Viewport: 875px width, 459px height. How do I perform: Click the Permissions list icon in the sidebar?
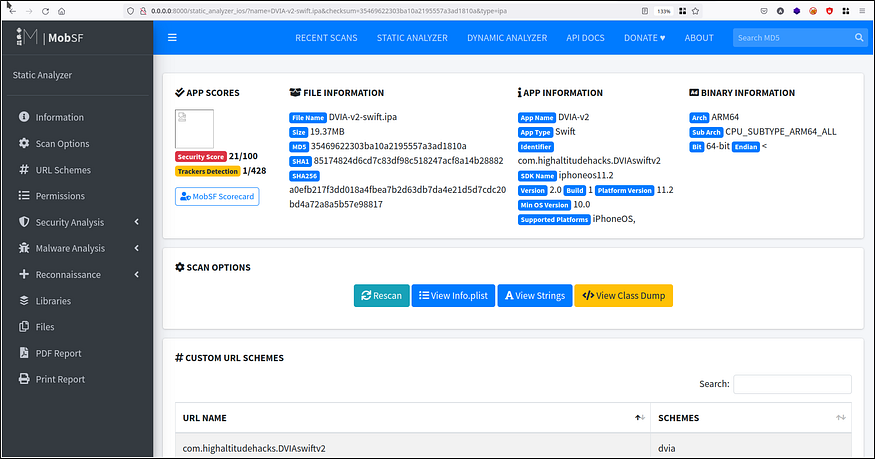(x=24, y=196)
